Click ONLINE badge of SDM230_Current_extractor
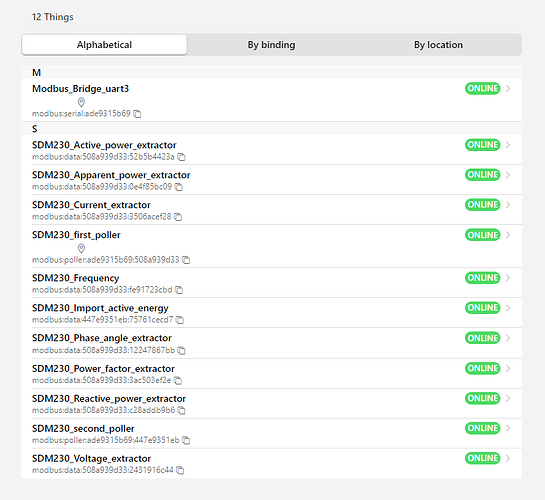The height and width of the screenshot is (500, 545). pyautogui.click(x=482, y=205)
